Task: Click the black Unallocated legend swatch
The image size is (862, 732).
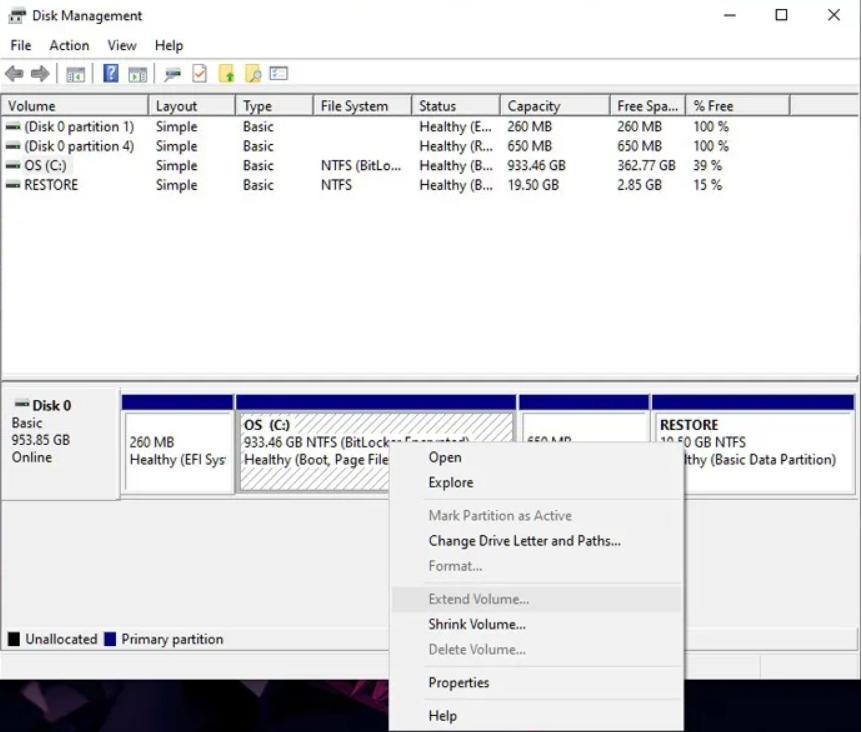Action: pos(14,639)
